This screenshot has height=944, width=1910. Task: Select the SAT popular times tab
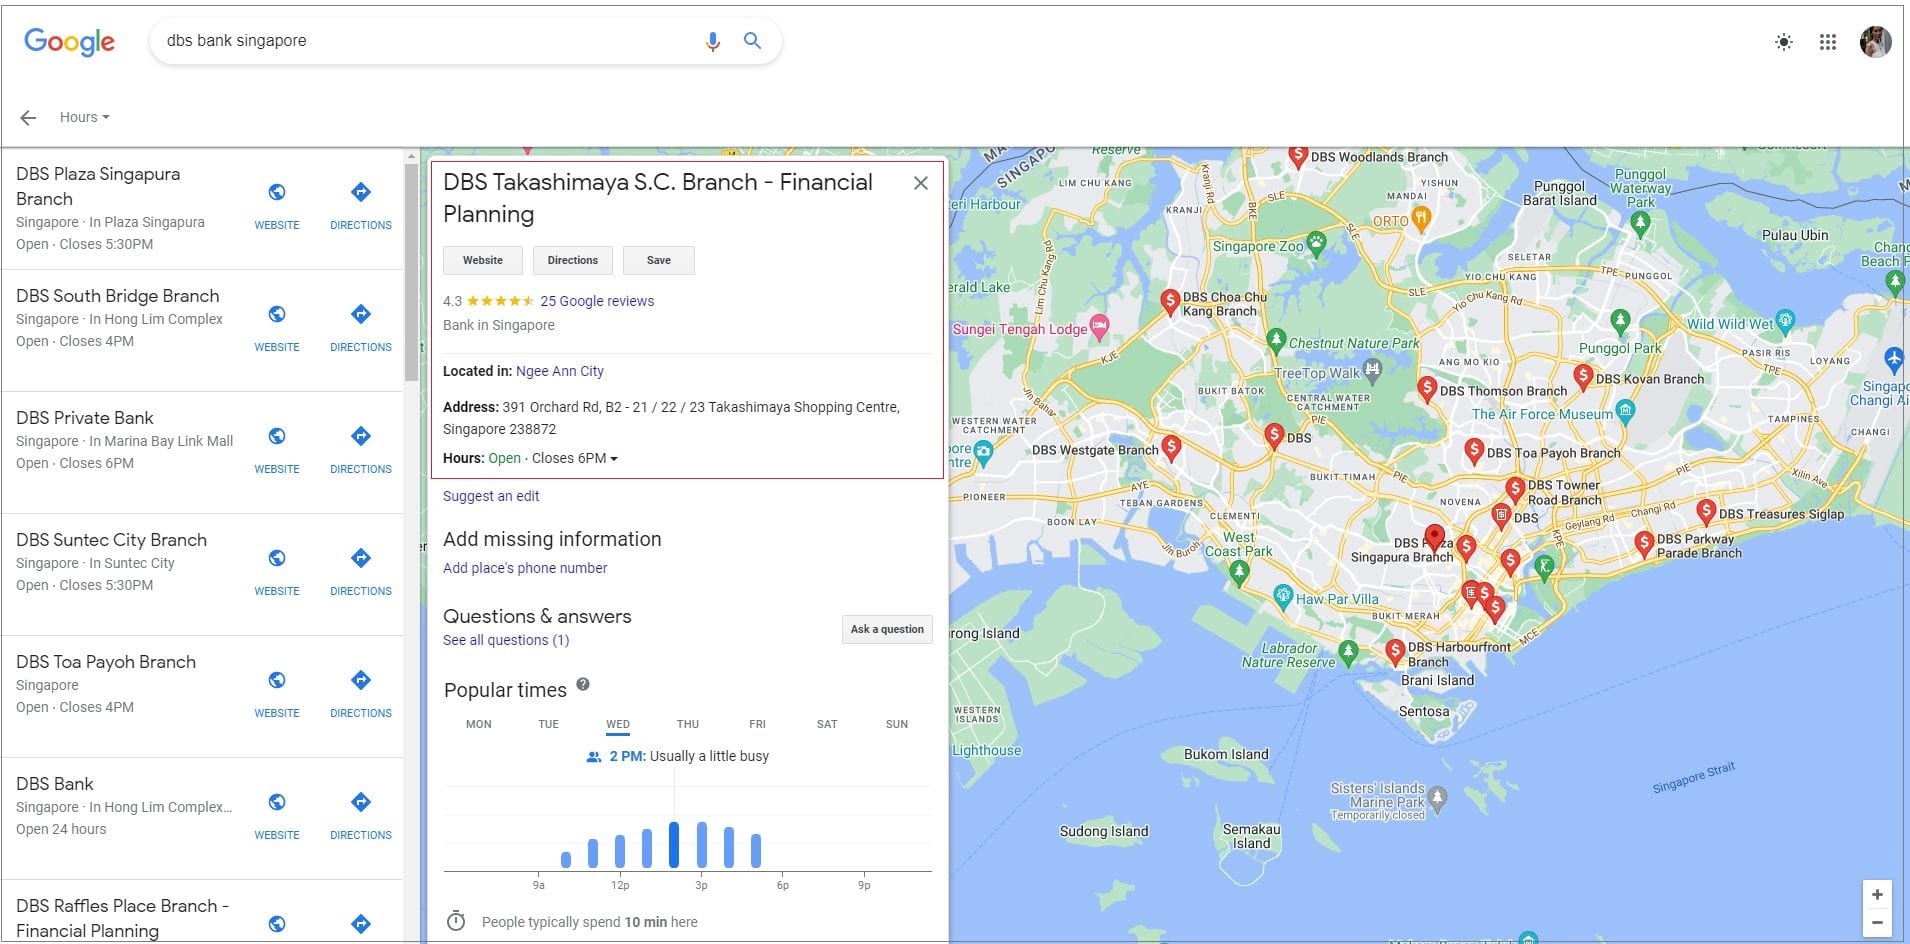point(827,724)
